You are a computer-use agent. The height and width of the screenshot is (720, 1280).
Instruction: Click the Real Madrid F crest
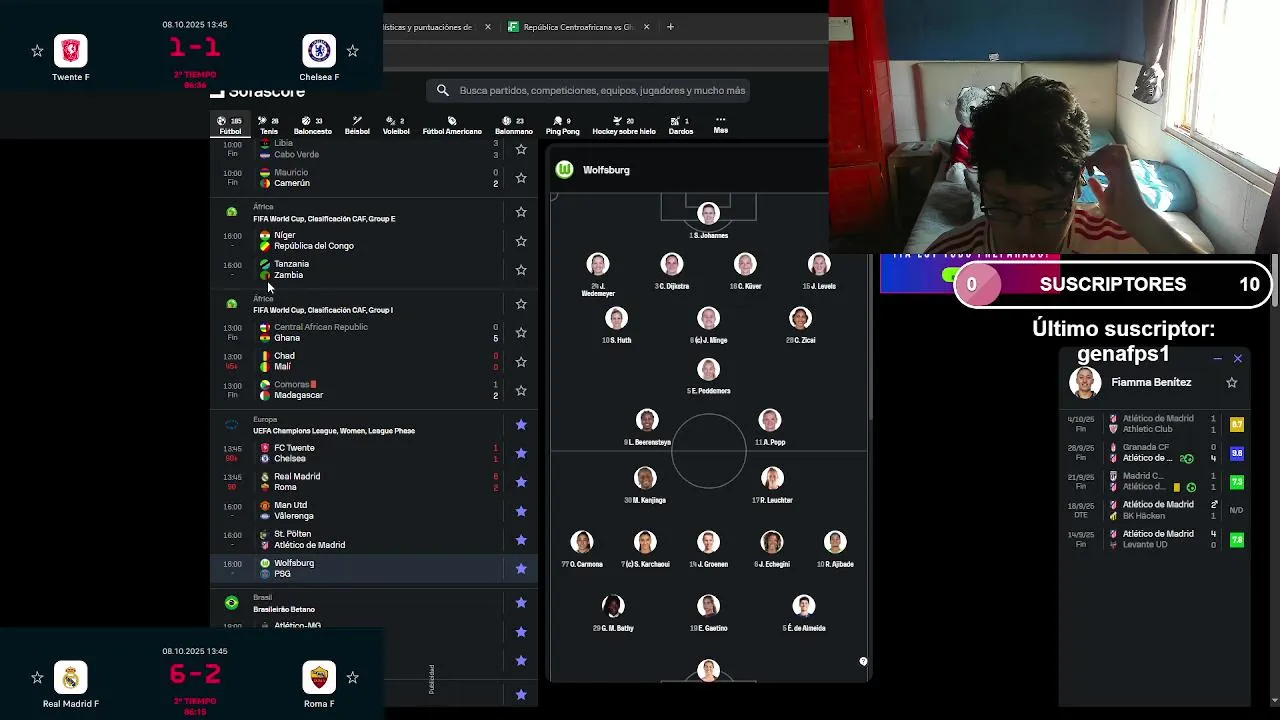[71, 677]
